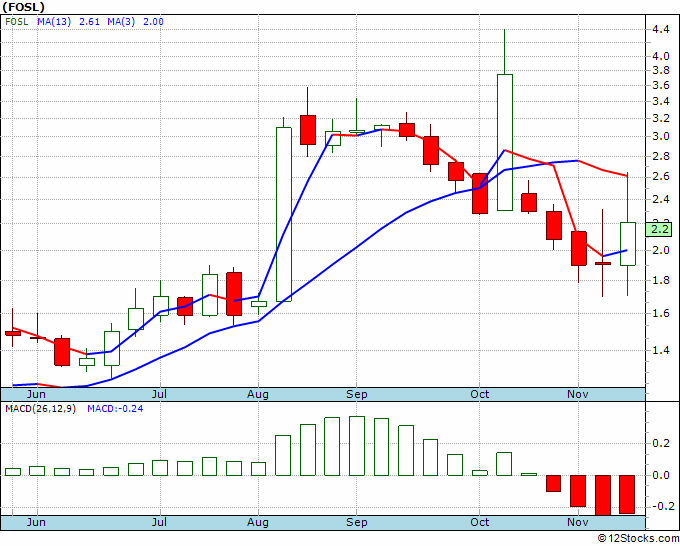Click the 2.6 price axis label
This screenshot has height=546, width=680.
coord(660,177)
